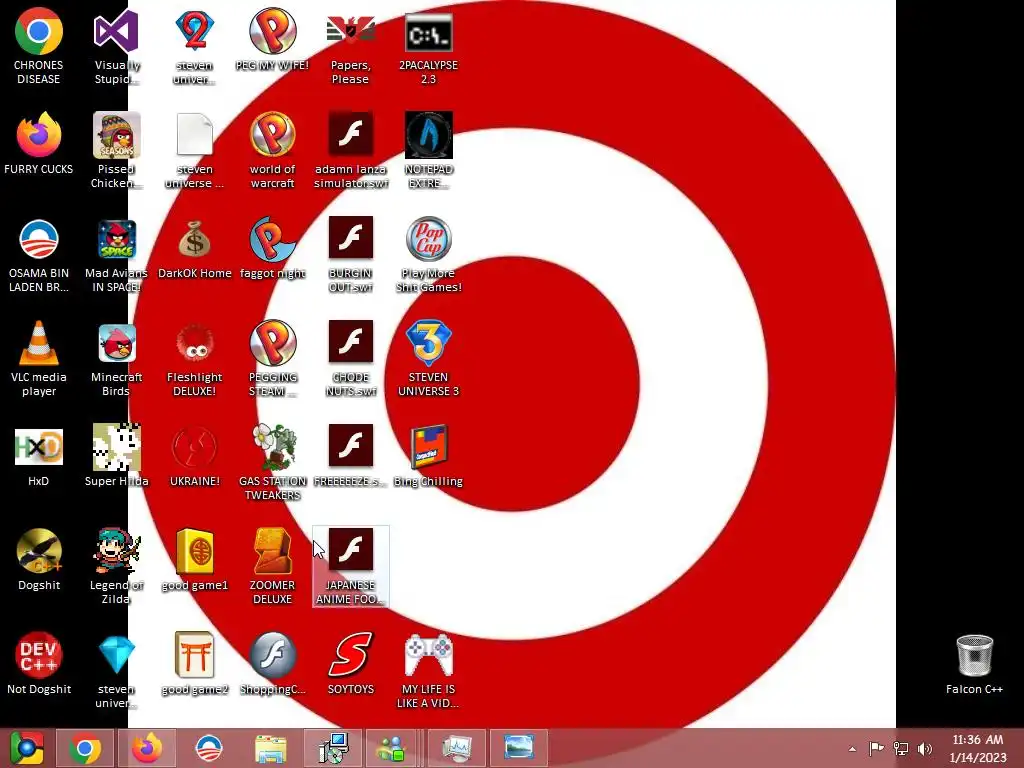The width and height of the screenshot is (1024, 768).
Task: Select the faggot night blue P icon
Action: point(272,249)
